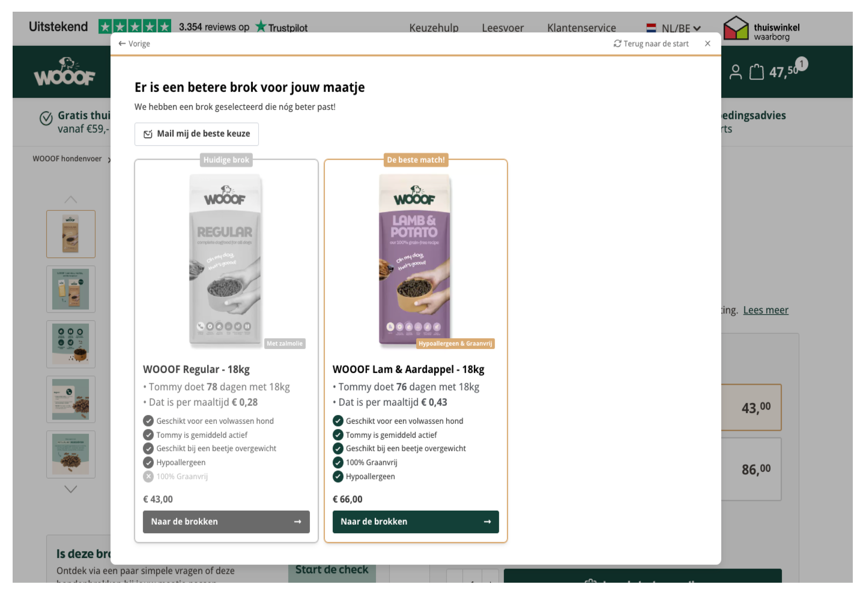
Task: Open Leesvoer menu item
Action: [503, 28]
